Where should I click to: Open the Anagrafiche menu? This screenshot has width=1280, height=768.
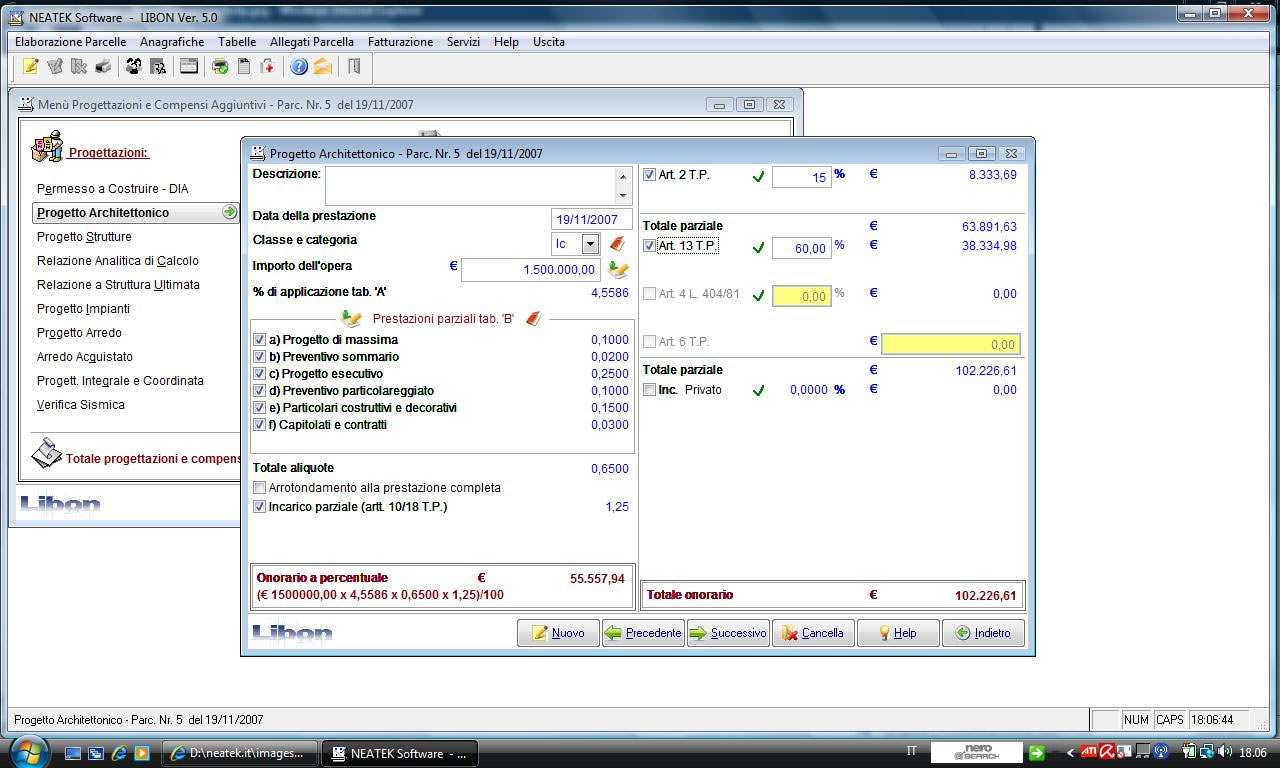tap(172, 42)
